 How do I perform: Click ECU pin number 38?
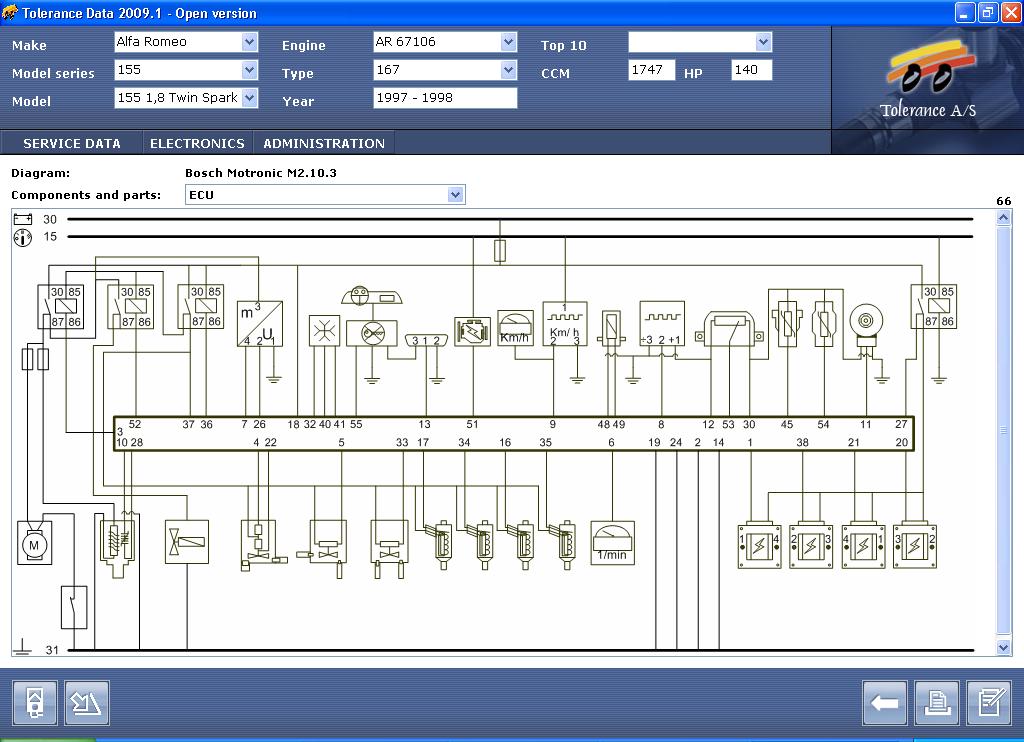point(803,442)
